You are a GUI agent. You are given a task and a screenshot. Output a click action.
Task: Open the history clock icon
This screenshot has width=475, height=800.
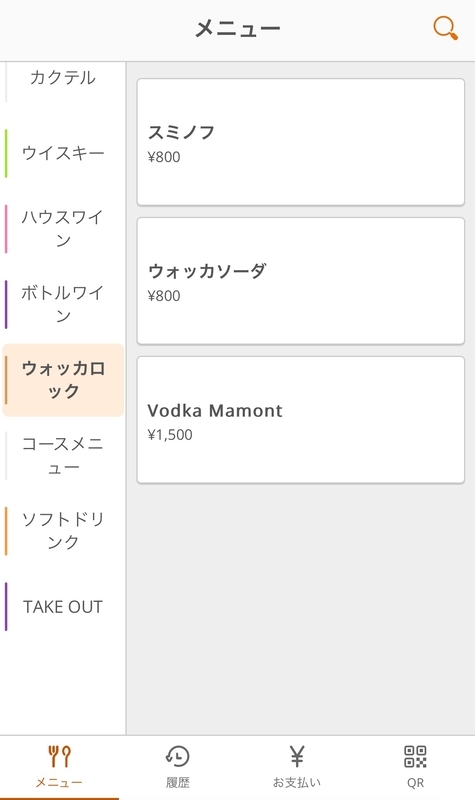pos(178,756)
